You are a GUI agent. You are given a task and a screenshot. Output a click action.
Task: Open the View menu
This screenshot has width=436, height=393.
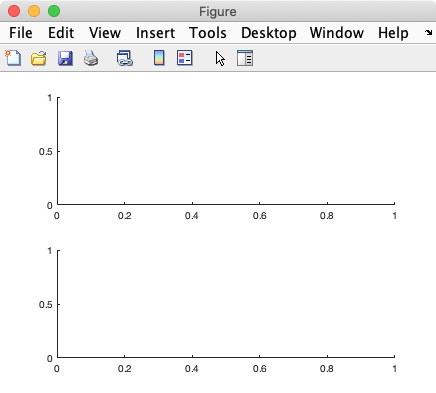[105, 33]
